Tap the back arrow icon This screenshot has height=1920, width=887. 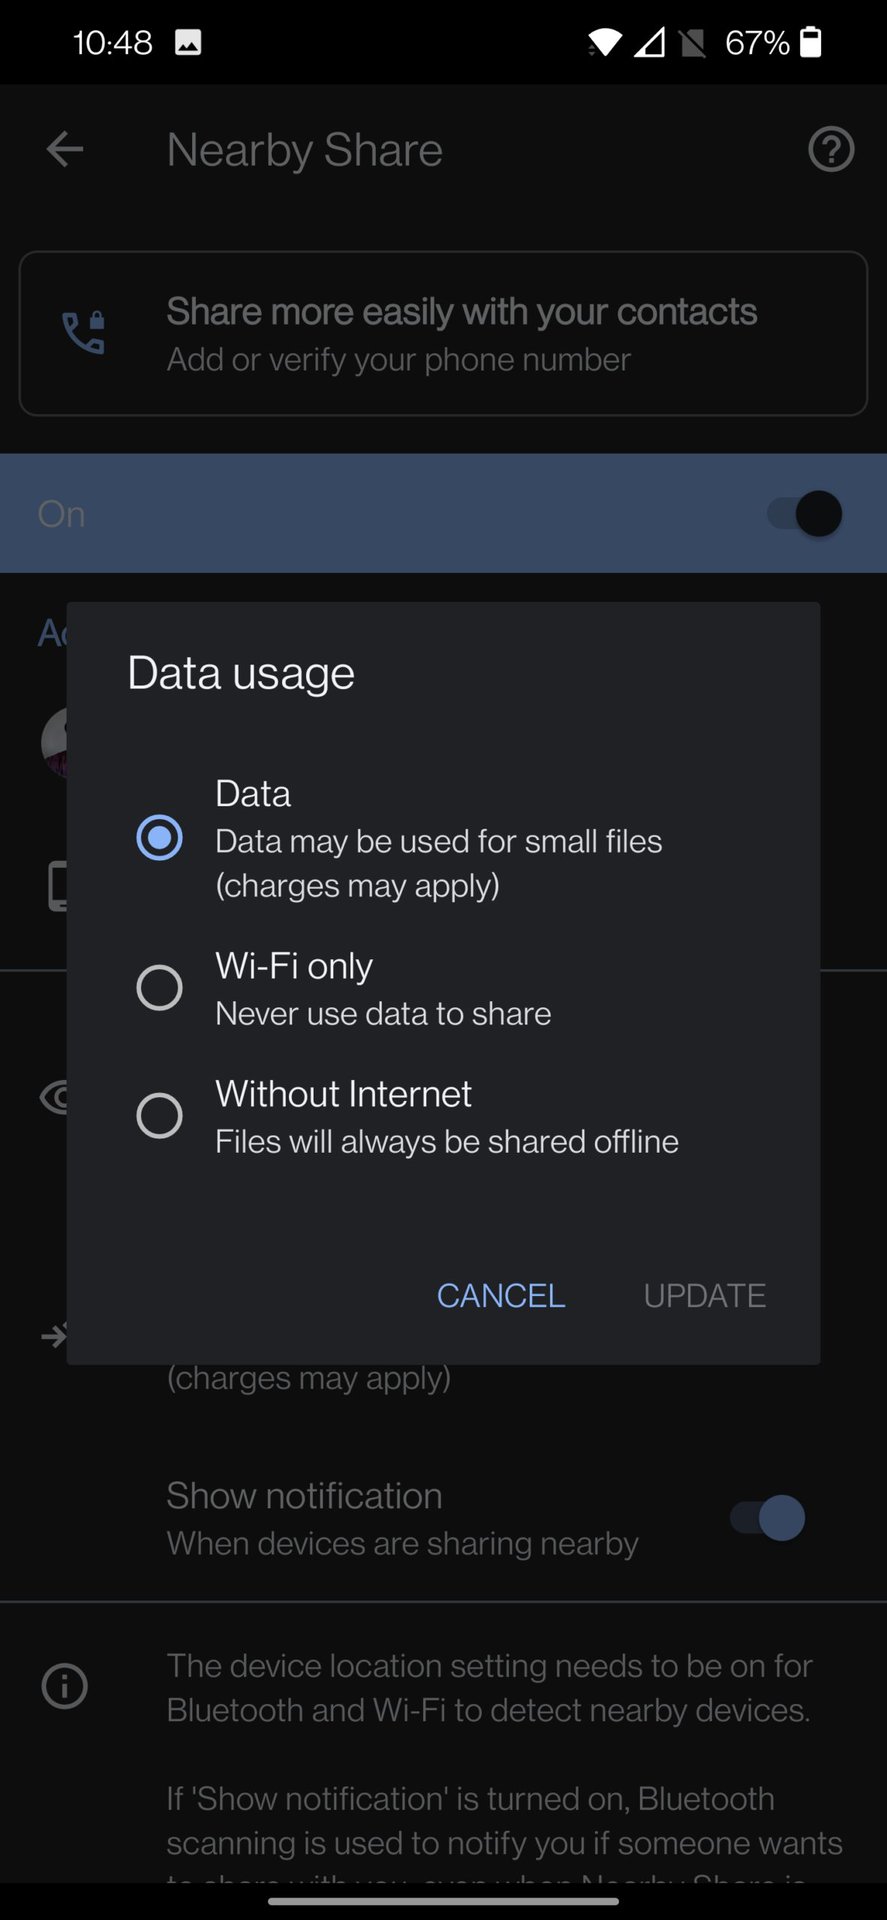pos(65,150)
